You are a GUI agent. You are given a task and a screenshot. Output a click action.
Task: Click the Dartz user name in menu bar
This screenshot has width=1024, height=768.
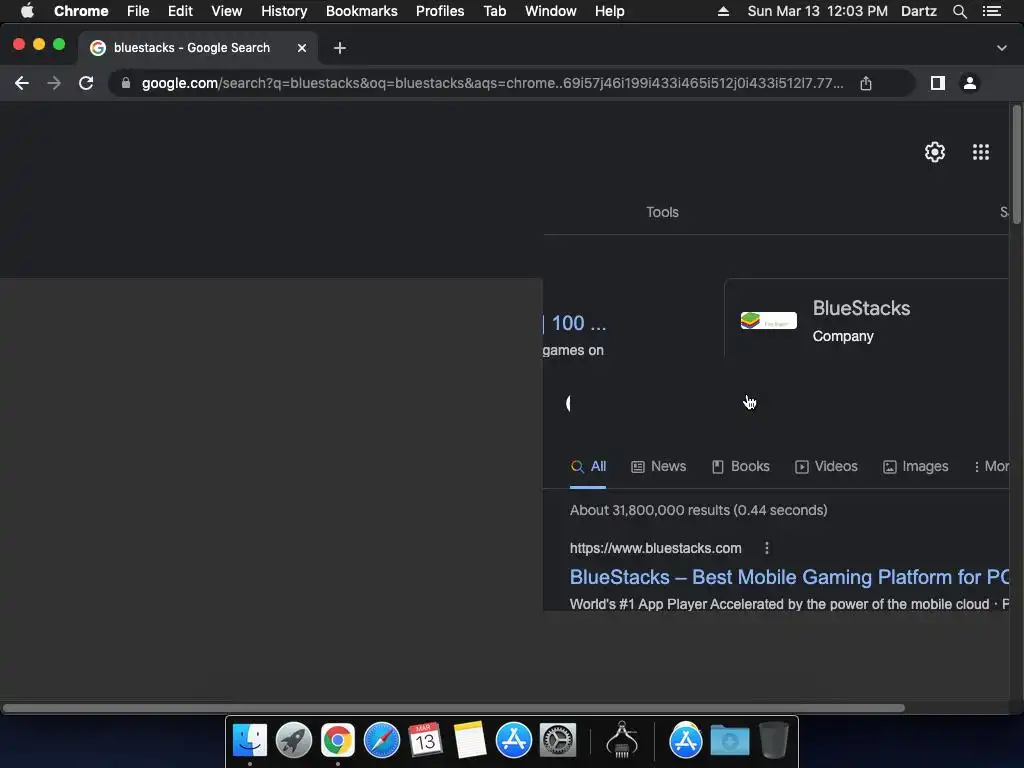[919, 11]
